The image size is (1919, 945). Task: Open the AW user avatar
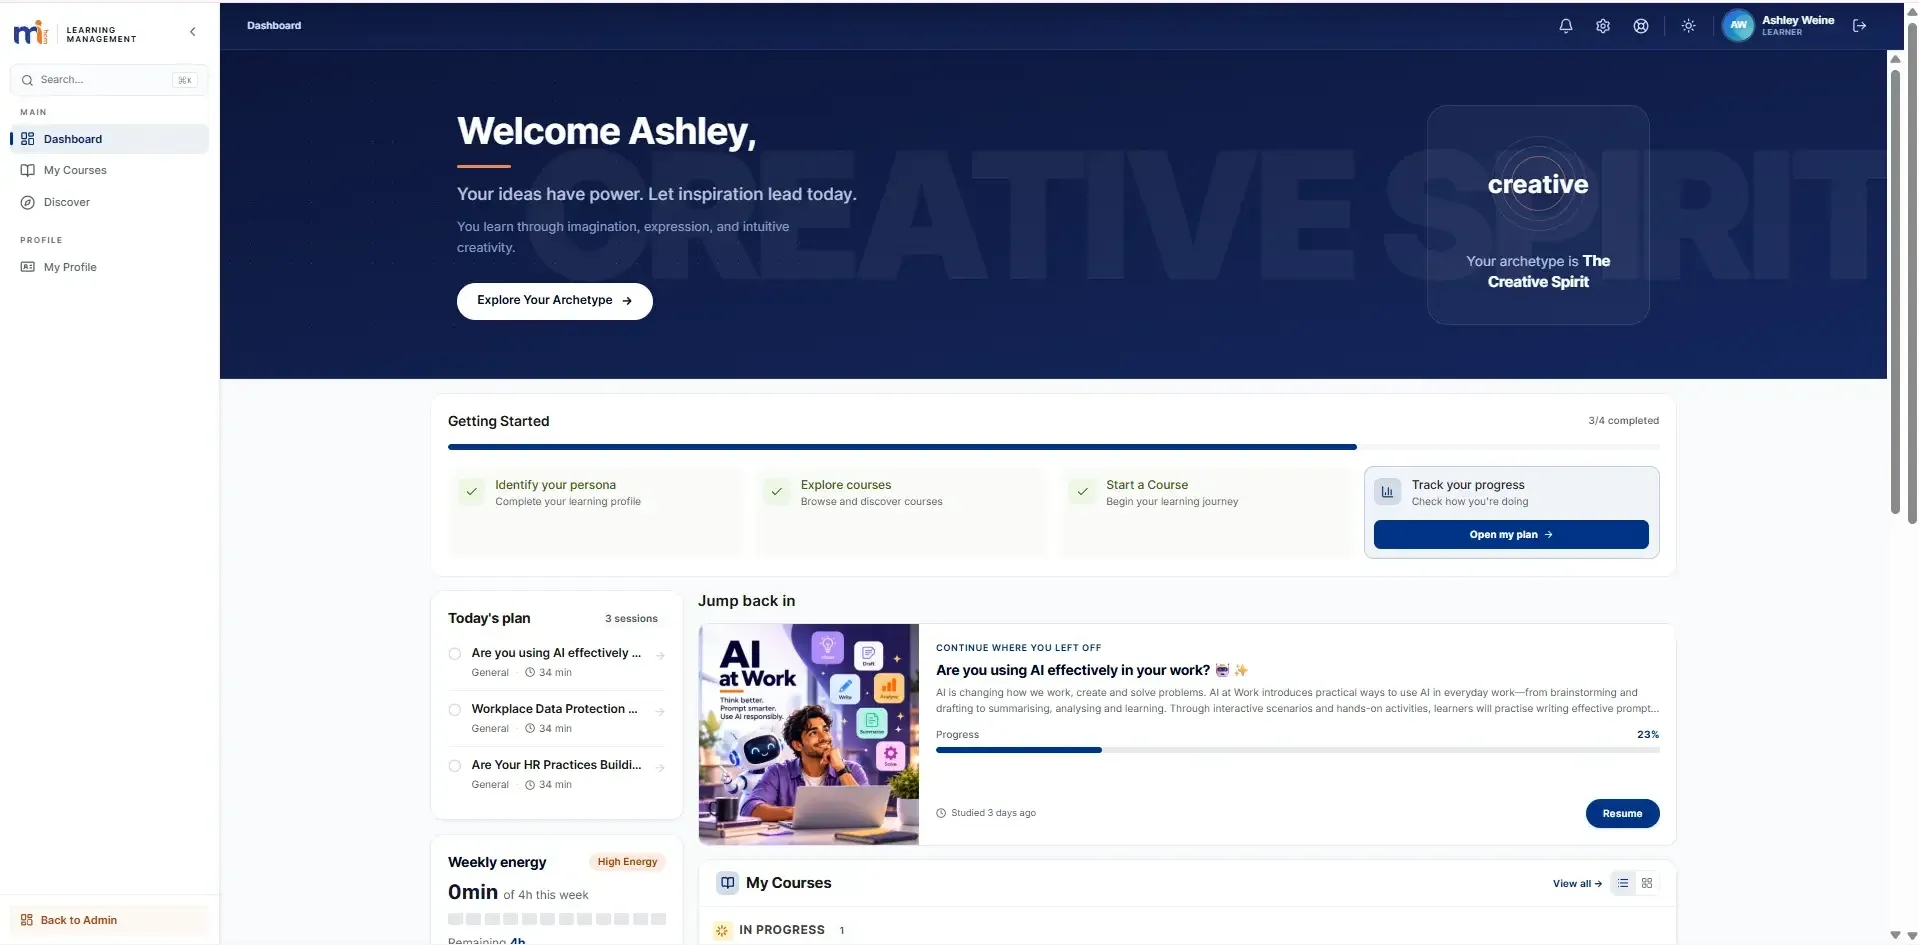[1738, 25]
